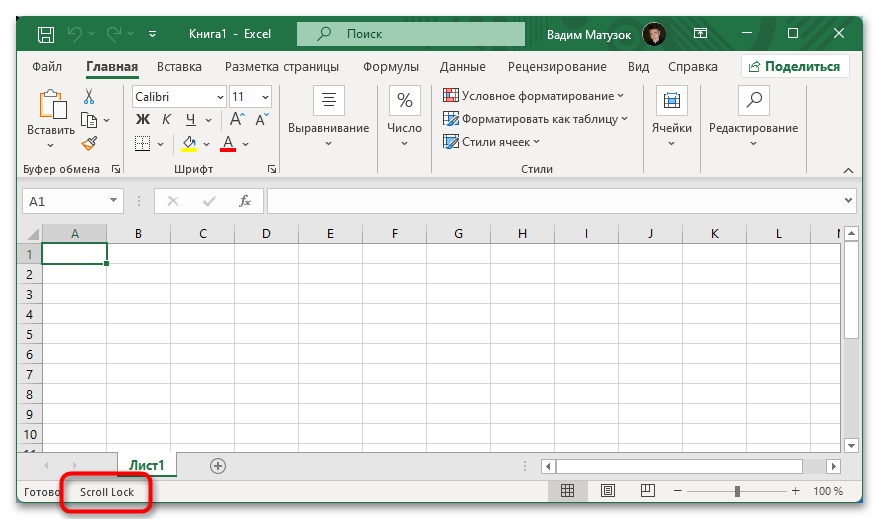Click the Вставить paste clipboard icon

(x=53, y=104)
